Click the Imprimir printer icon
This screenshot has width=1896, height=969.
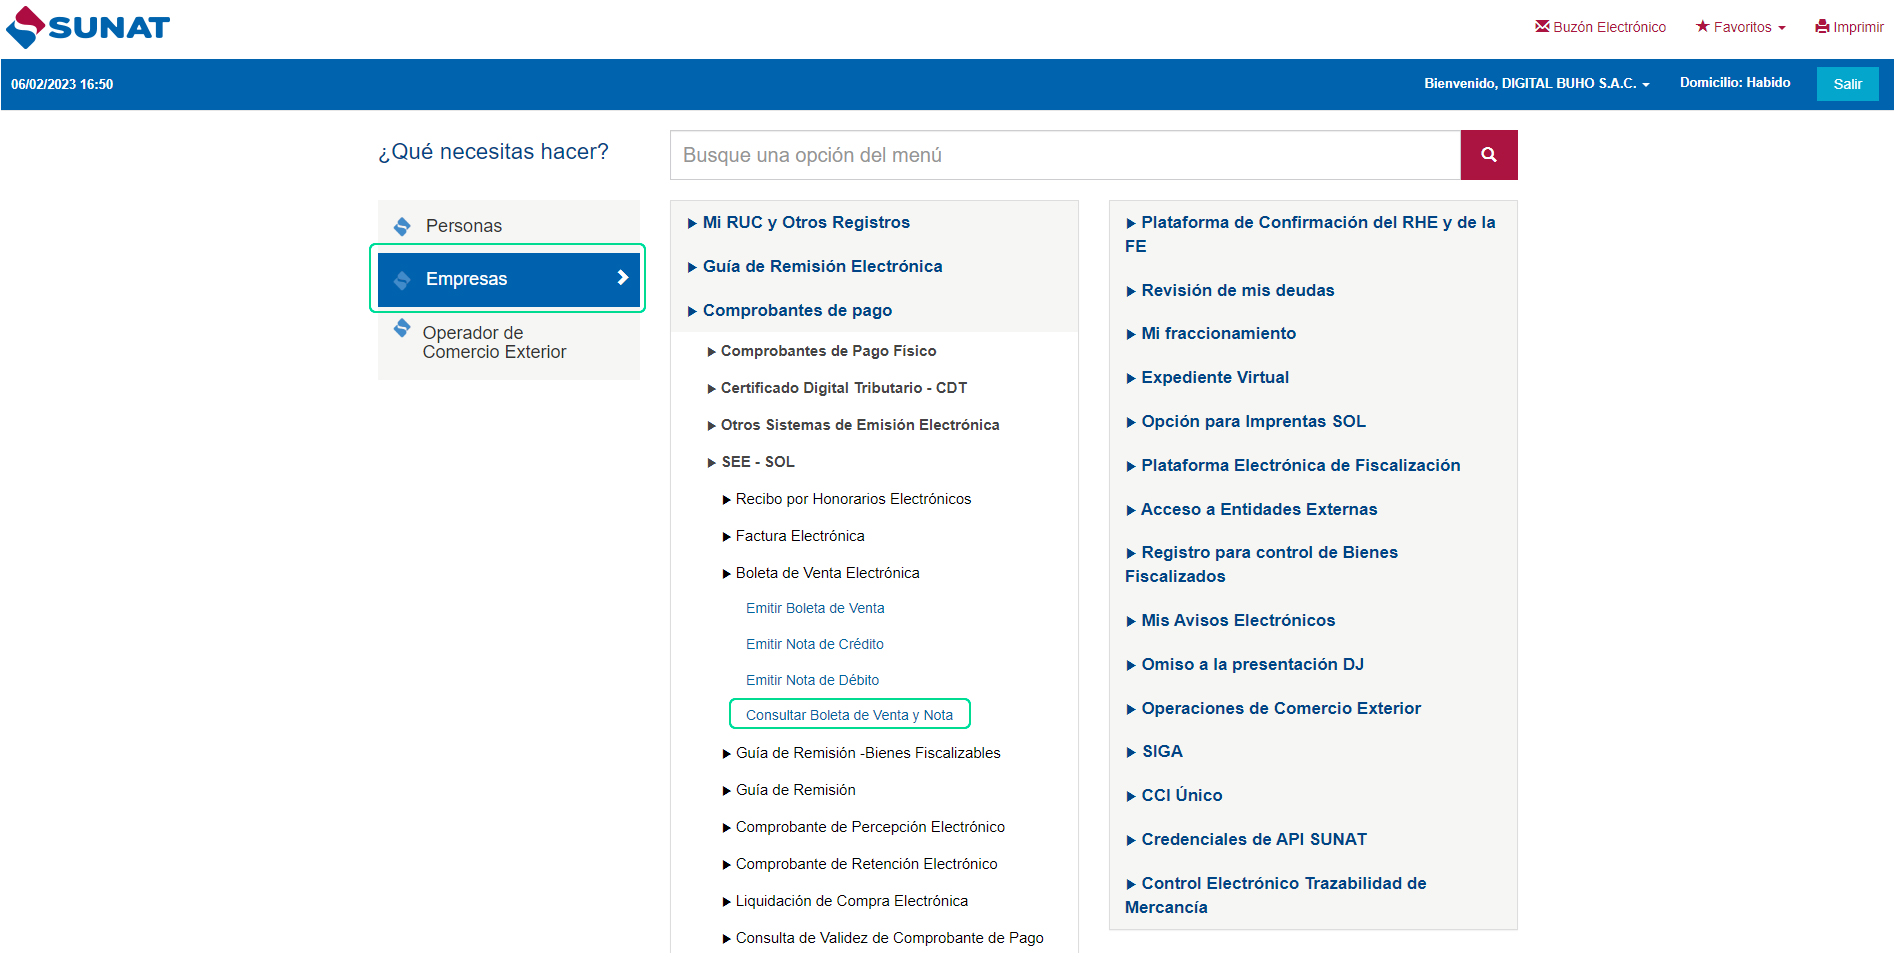click(x=1822, y=27)
